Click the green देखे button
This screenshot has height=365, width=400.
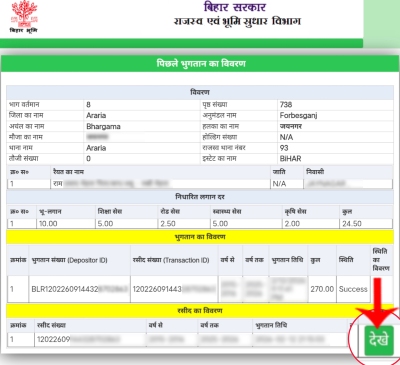point(379,340)
